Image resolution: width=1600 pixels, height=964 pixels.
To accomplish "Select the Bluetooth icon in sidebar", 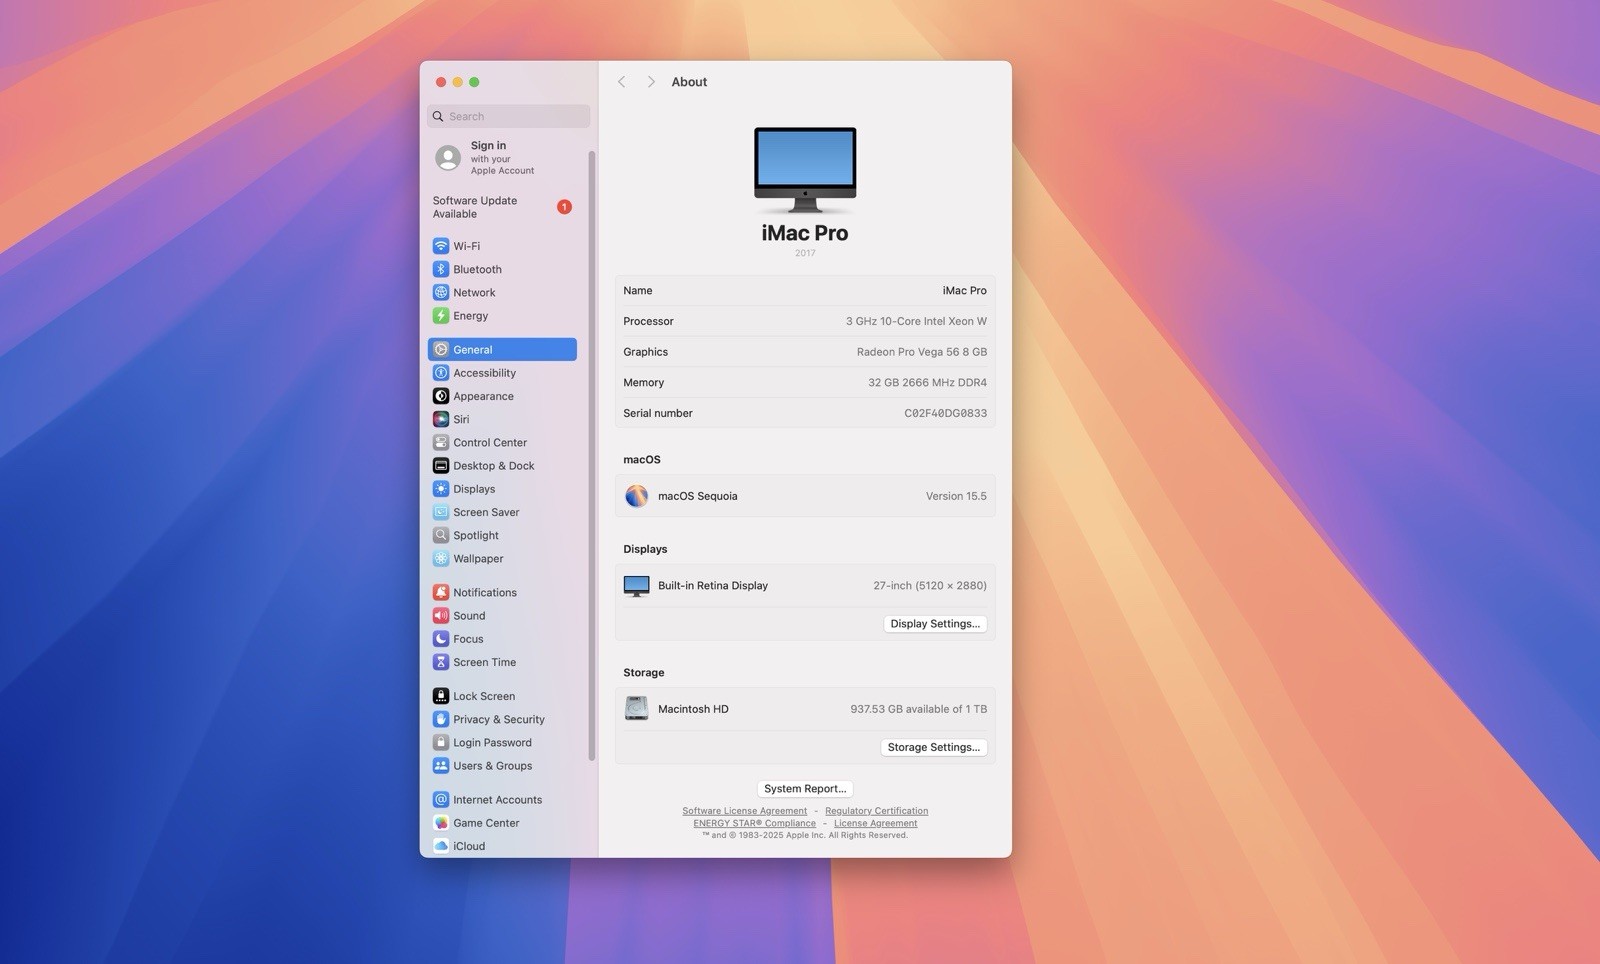I will point(441,269).
